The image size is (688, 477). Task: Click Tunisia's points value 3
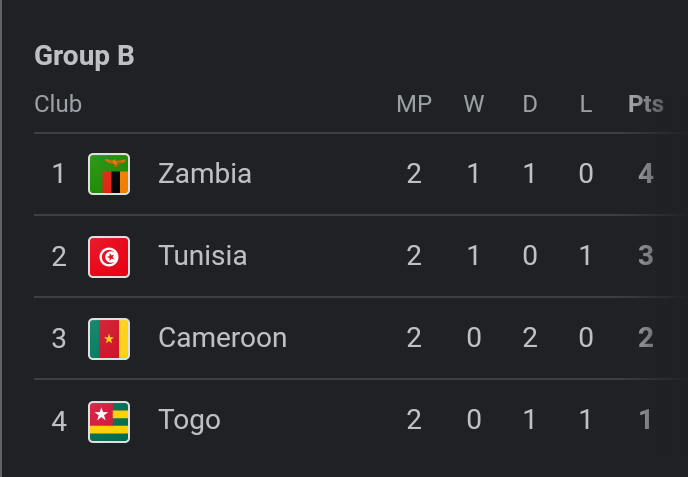[x=646, y=256]
